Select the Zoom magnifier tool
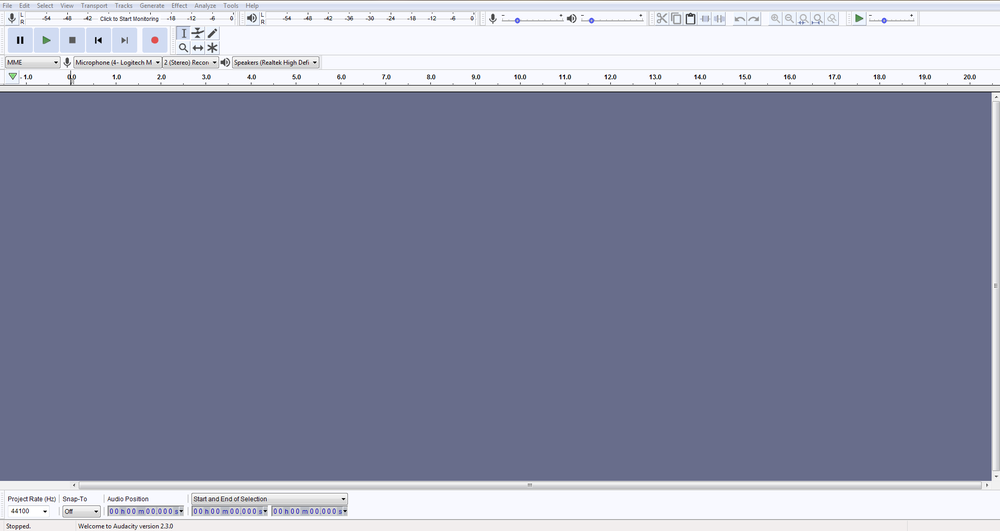Screen dimensions: 1000x531 coord(183,48)
